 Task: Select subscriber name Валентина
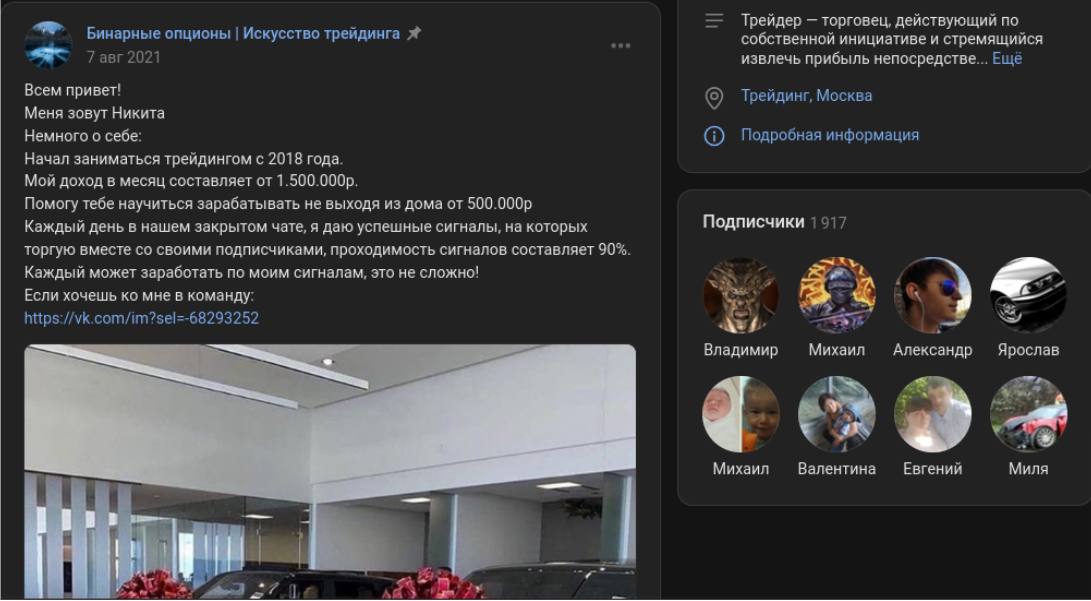point(836,469)
